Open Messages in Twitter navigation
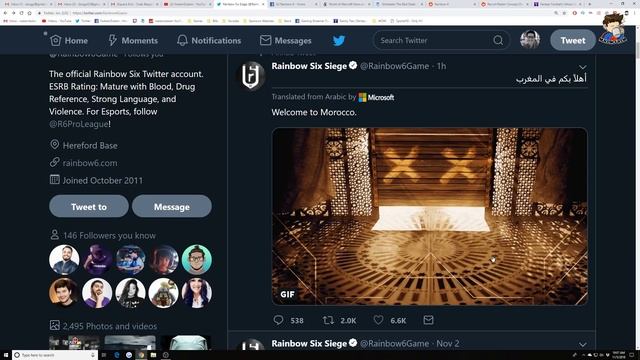This screenshot has height=360, width=640. (x=286, y=40)
